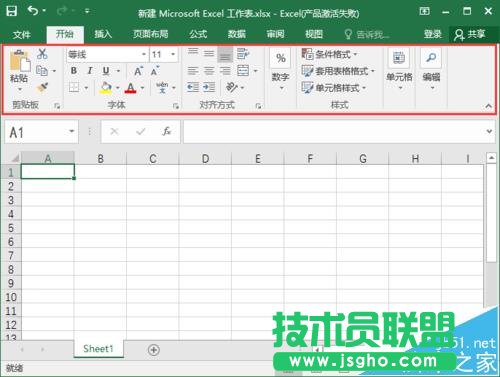Open 条件格式 conditional formatting
This screenshot has width=500, height=377.
[x=329, y=54]
